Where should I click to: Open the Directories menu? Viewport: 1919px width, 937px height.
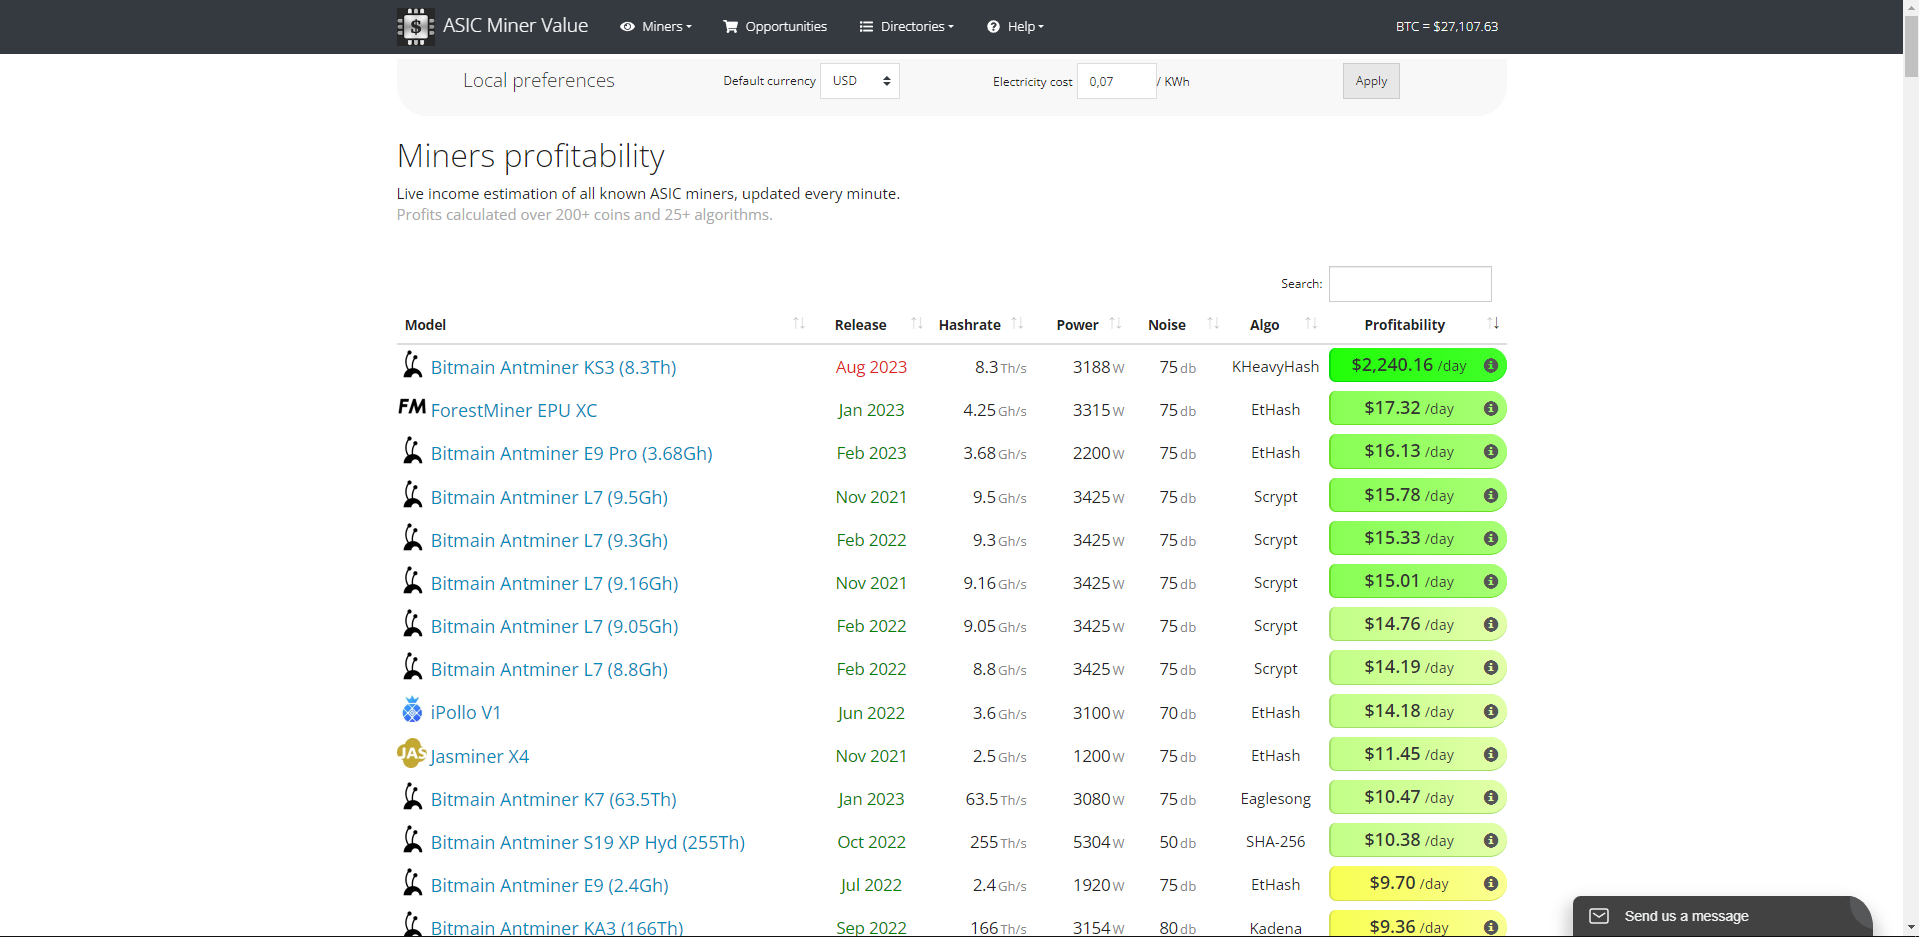click(x=907, y=27)
